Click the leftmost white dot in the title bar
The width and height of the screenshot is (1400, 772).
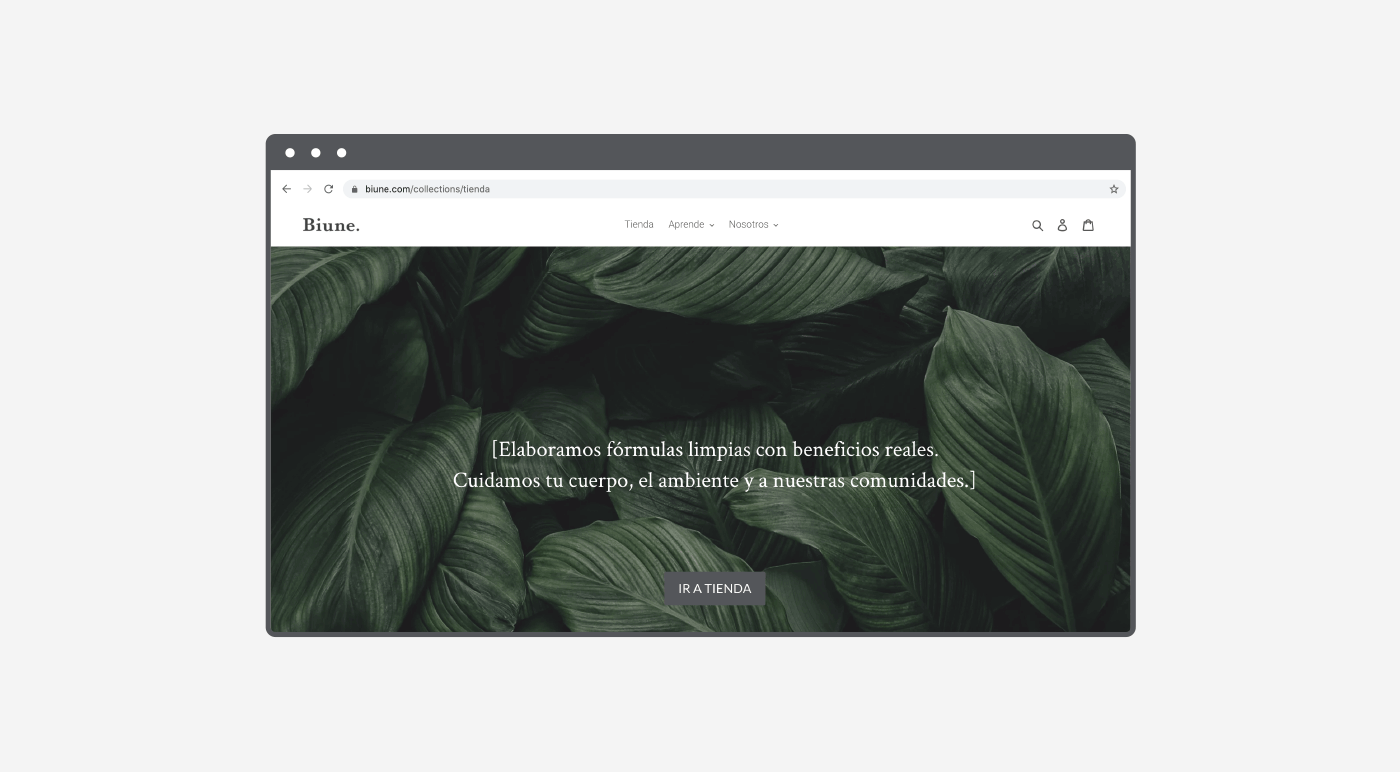coord(290,153)
